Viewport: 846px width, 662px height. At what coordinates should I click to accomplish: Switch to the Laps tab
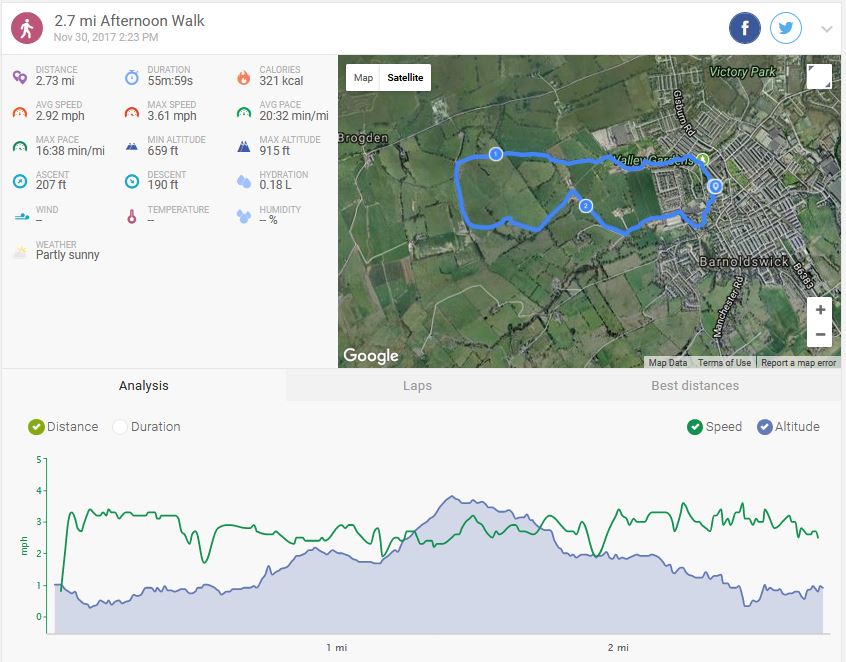[417, 386]
